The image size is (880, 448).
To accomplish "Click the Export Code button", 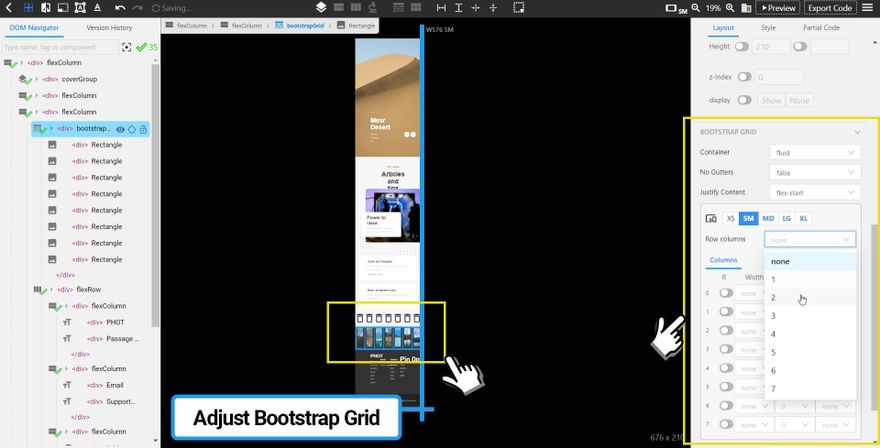I will click(829, 8).
